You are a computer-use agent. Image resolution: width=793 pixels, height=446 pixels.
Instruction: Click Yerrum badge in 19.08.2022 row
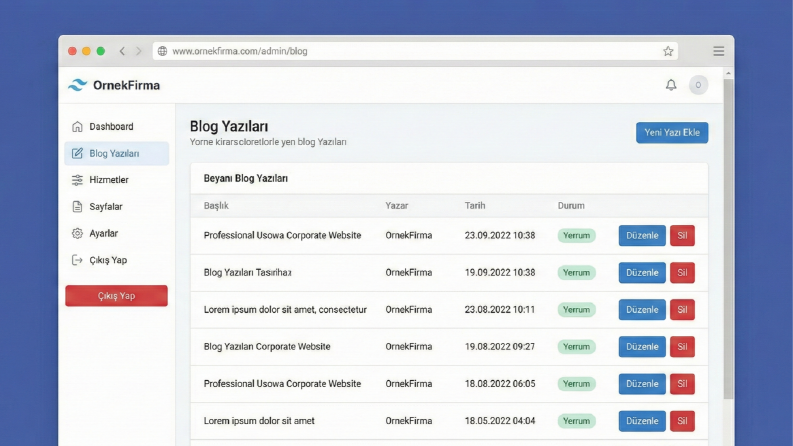[577, 347]
